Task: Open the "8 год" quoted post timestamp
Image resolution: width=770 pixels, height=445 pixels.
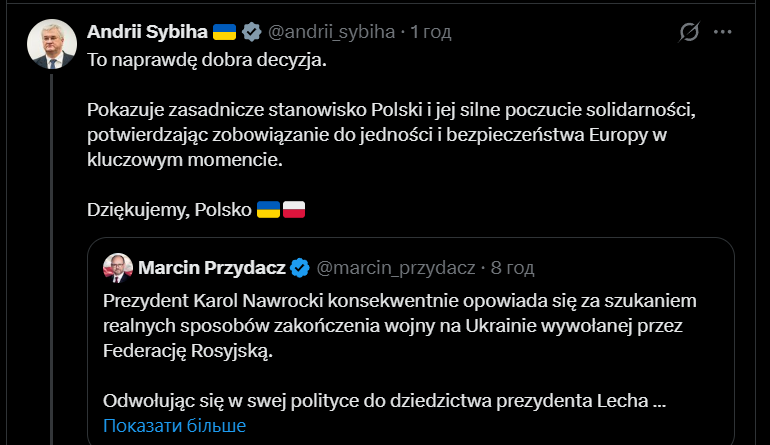Action: click(514, 268)
